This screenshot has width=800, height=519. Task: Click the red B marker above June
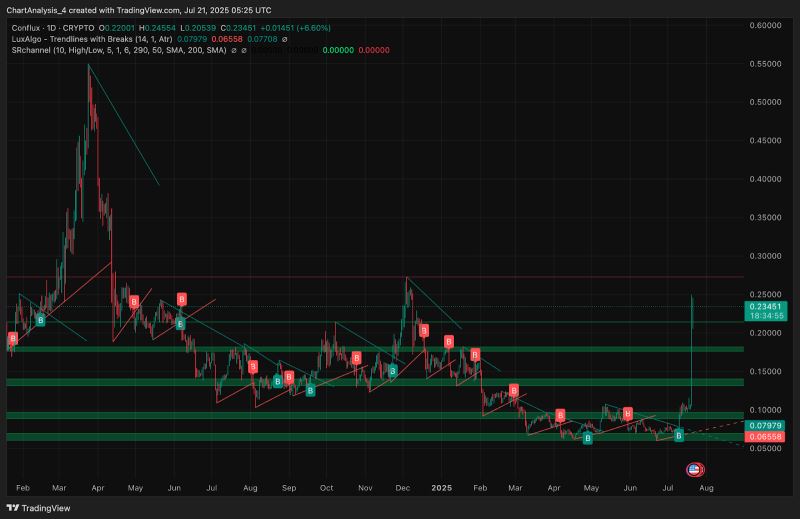pos(182,298)
